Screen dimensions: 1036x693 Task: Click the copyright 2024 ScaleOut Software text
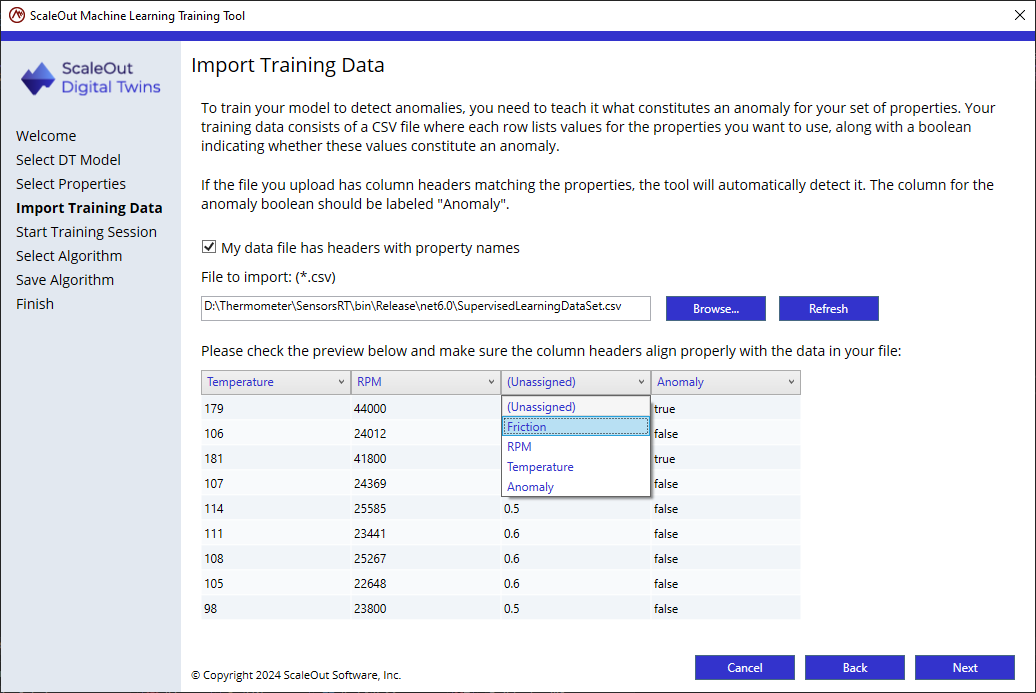[x=296, y=675]
